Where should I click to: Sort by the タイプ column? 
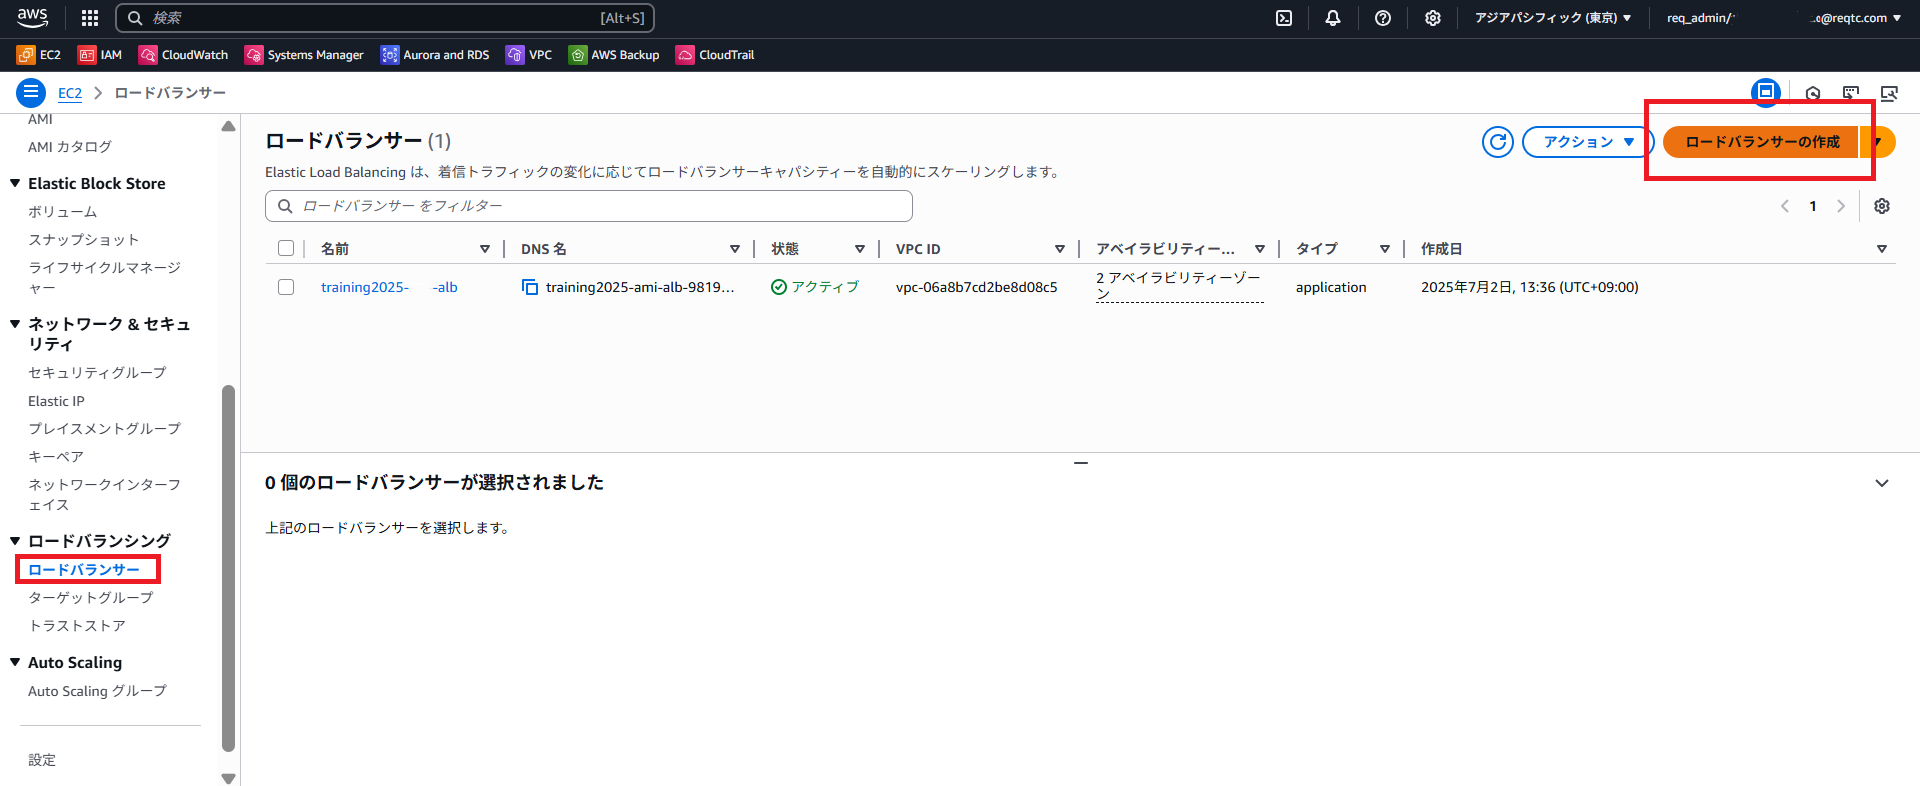tap(1385, 249)
